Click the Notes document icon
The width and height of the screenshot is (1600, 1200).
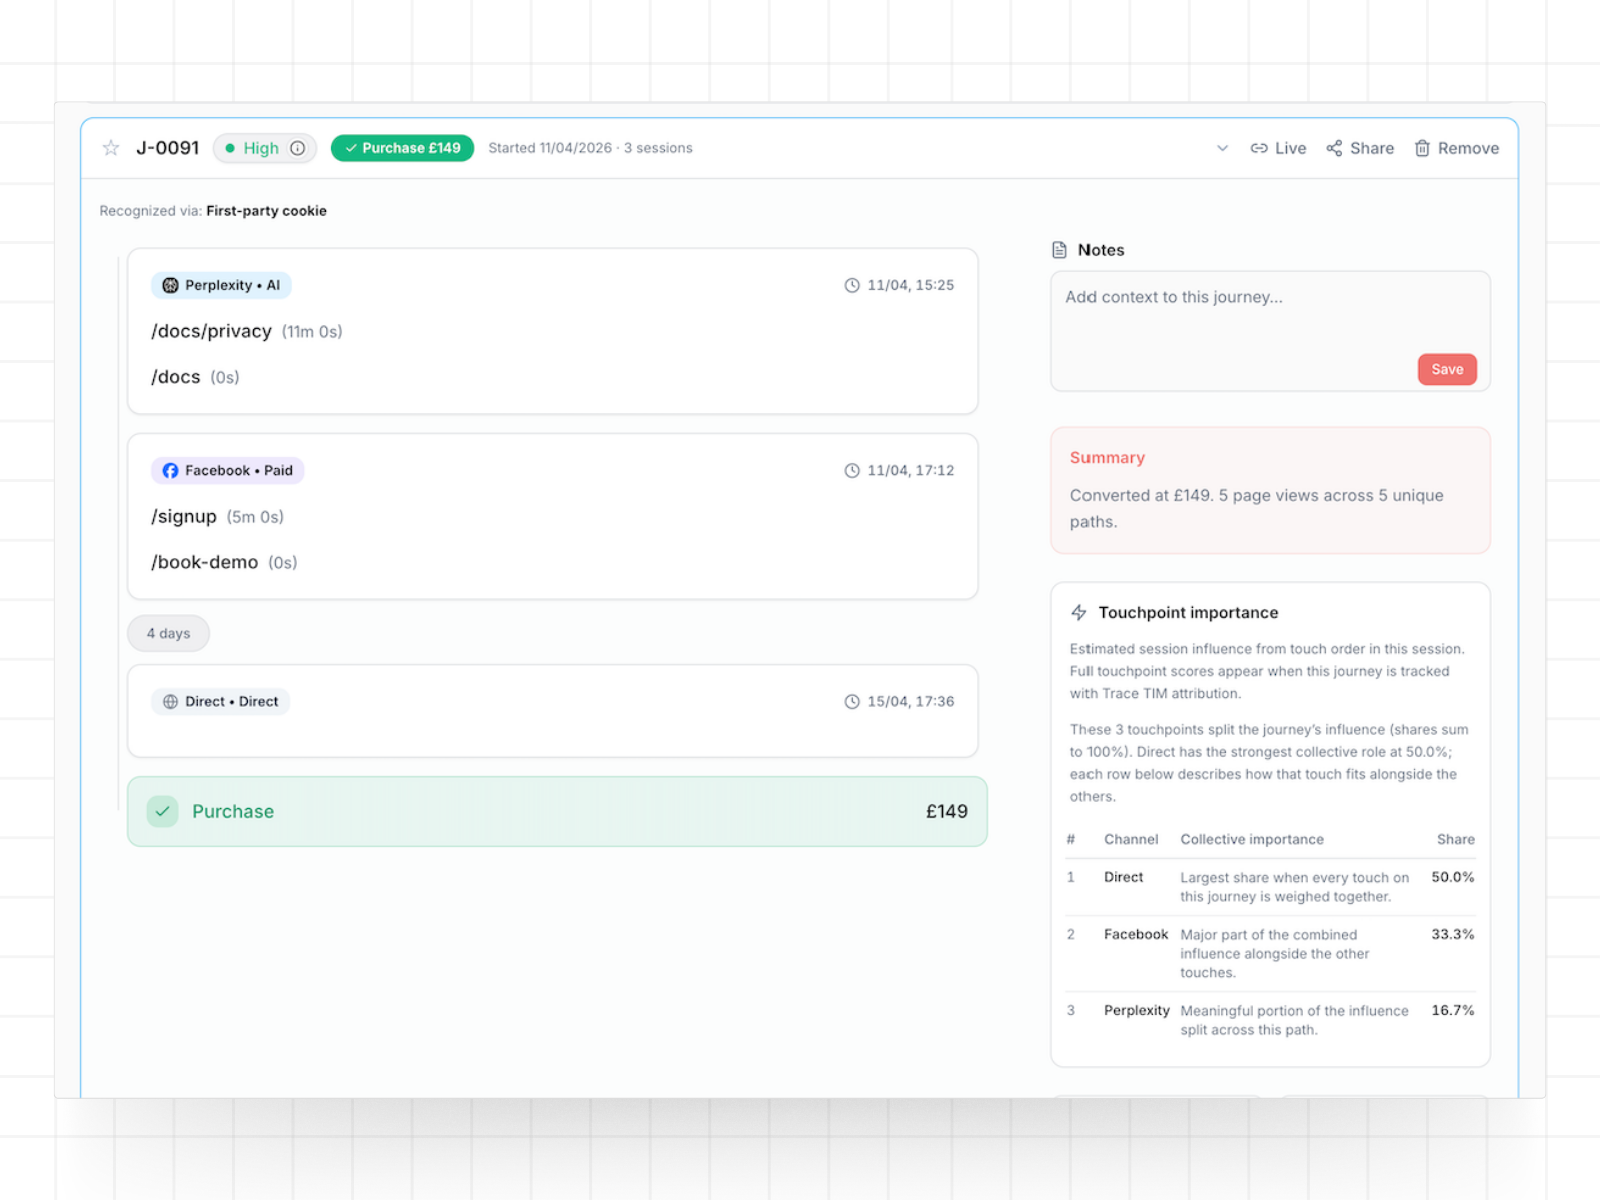pyautogui.click(x=1059, y=249)
